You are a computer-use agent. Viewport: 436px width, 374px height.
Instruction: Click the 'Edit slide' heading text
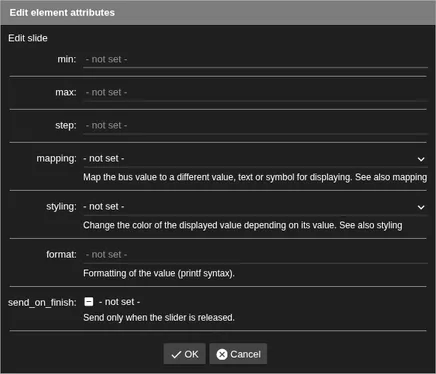[28, 38]
